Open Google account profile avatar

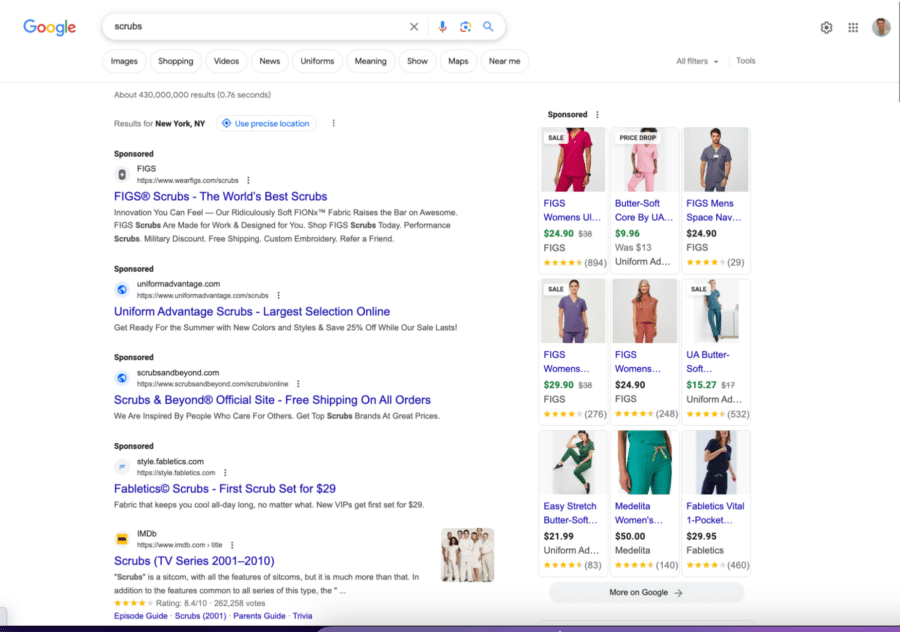(881, 27)
